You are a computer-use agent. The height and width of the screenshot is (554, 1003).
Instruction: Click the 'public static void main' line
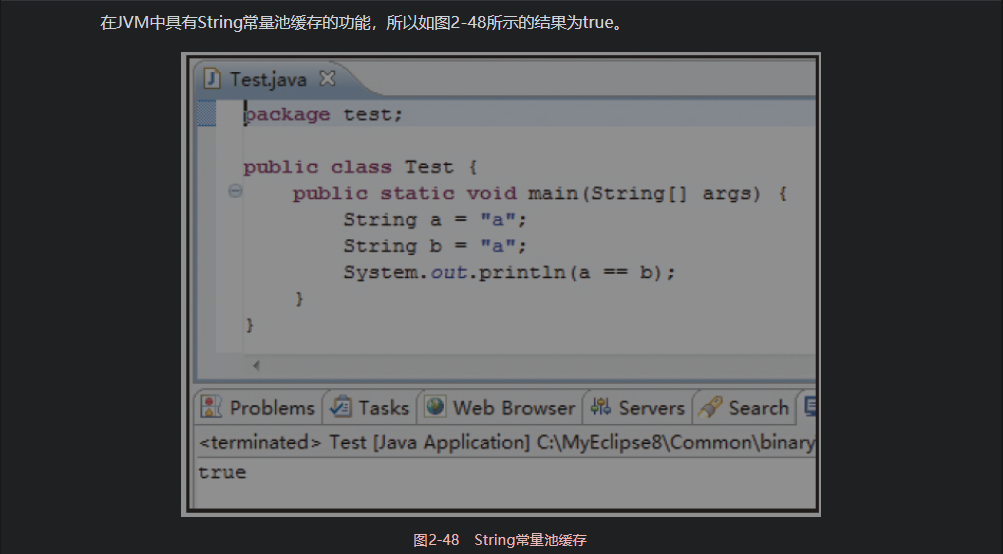pyautogui.click(x=540, y=194)
